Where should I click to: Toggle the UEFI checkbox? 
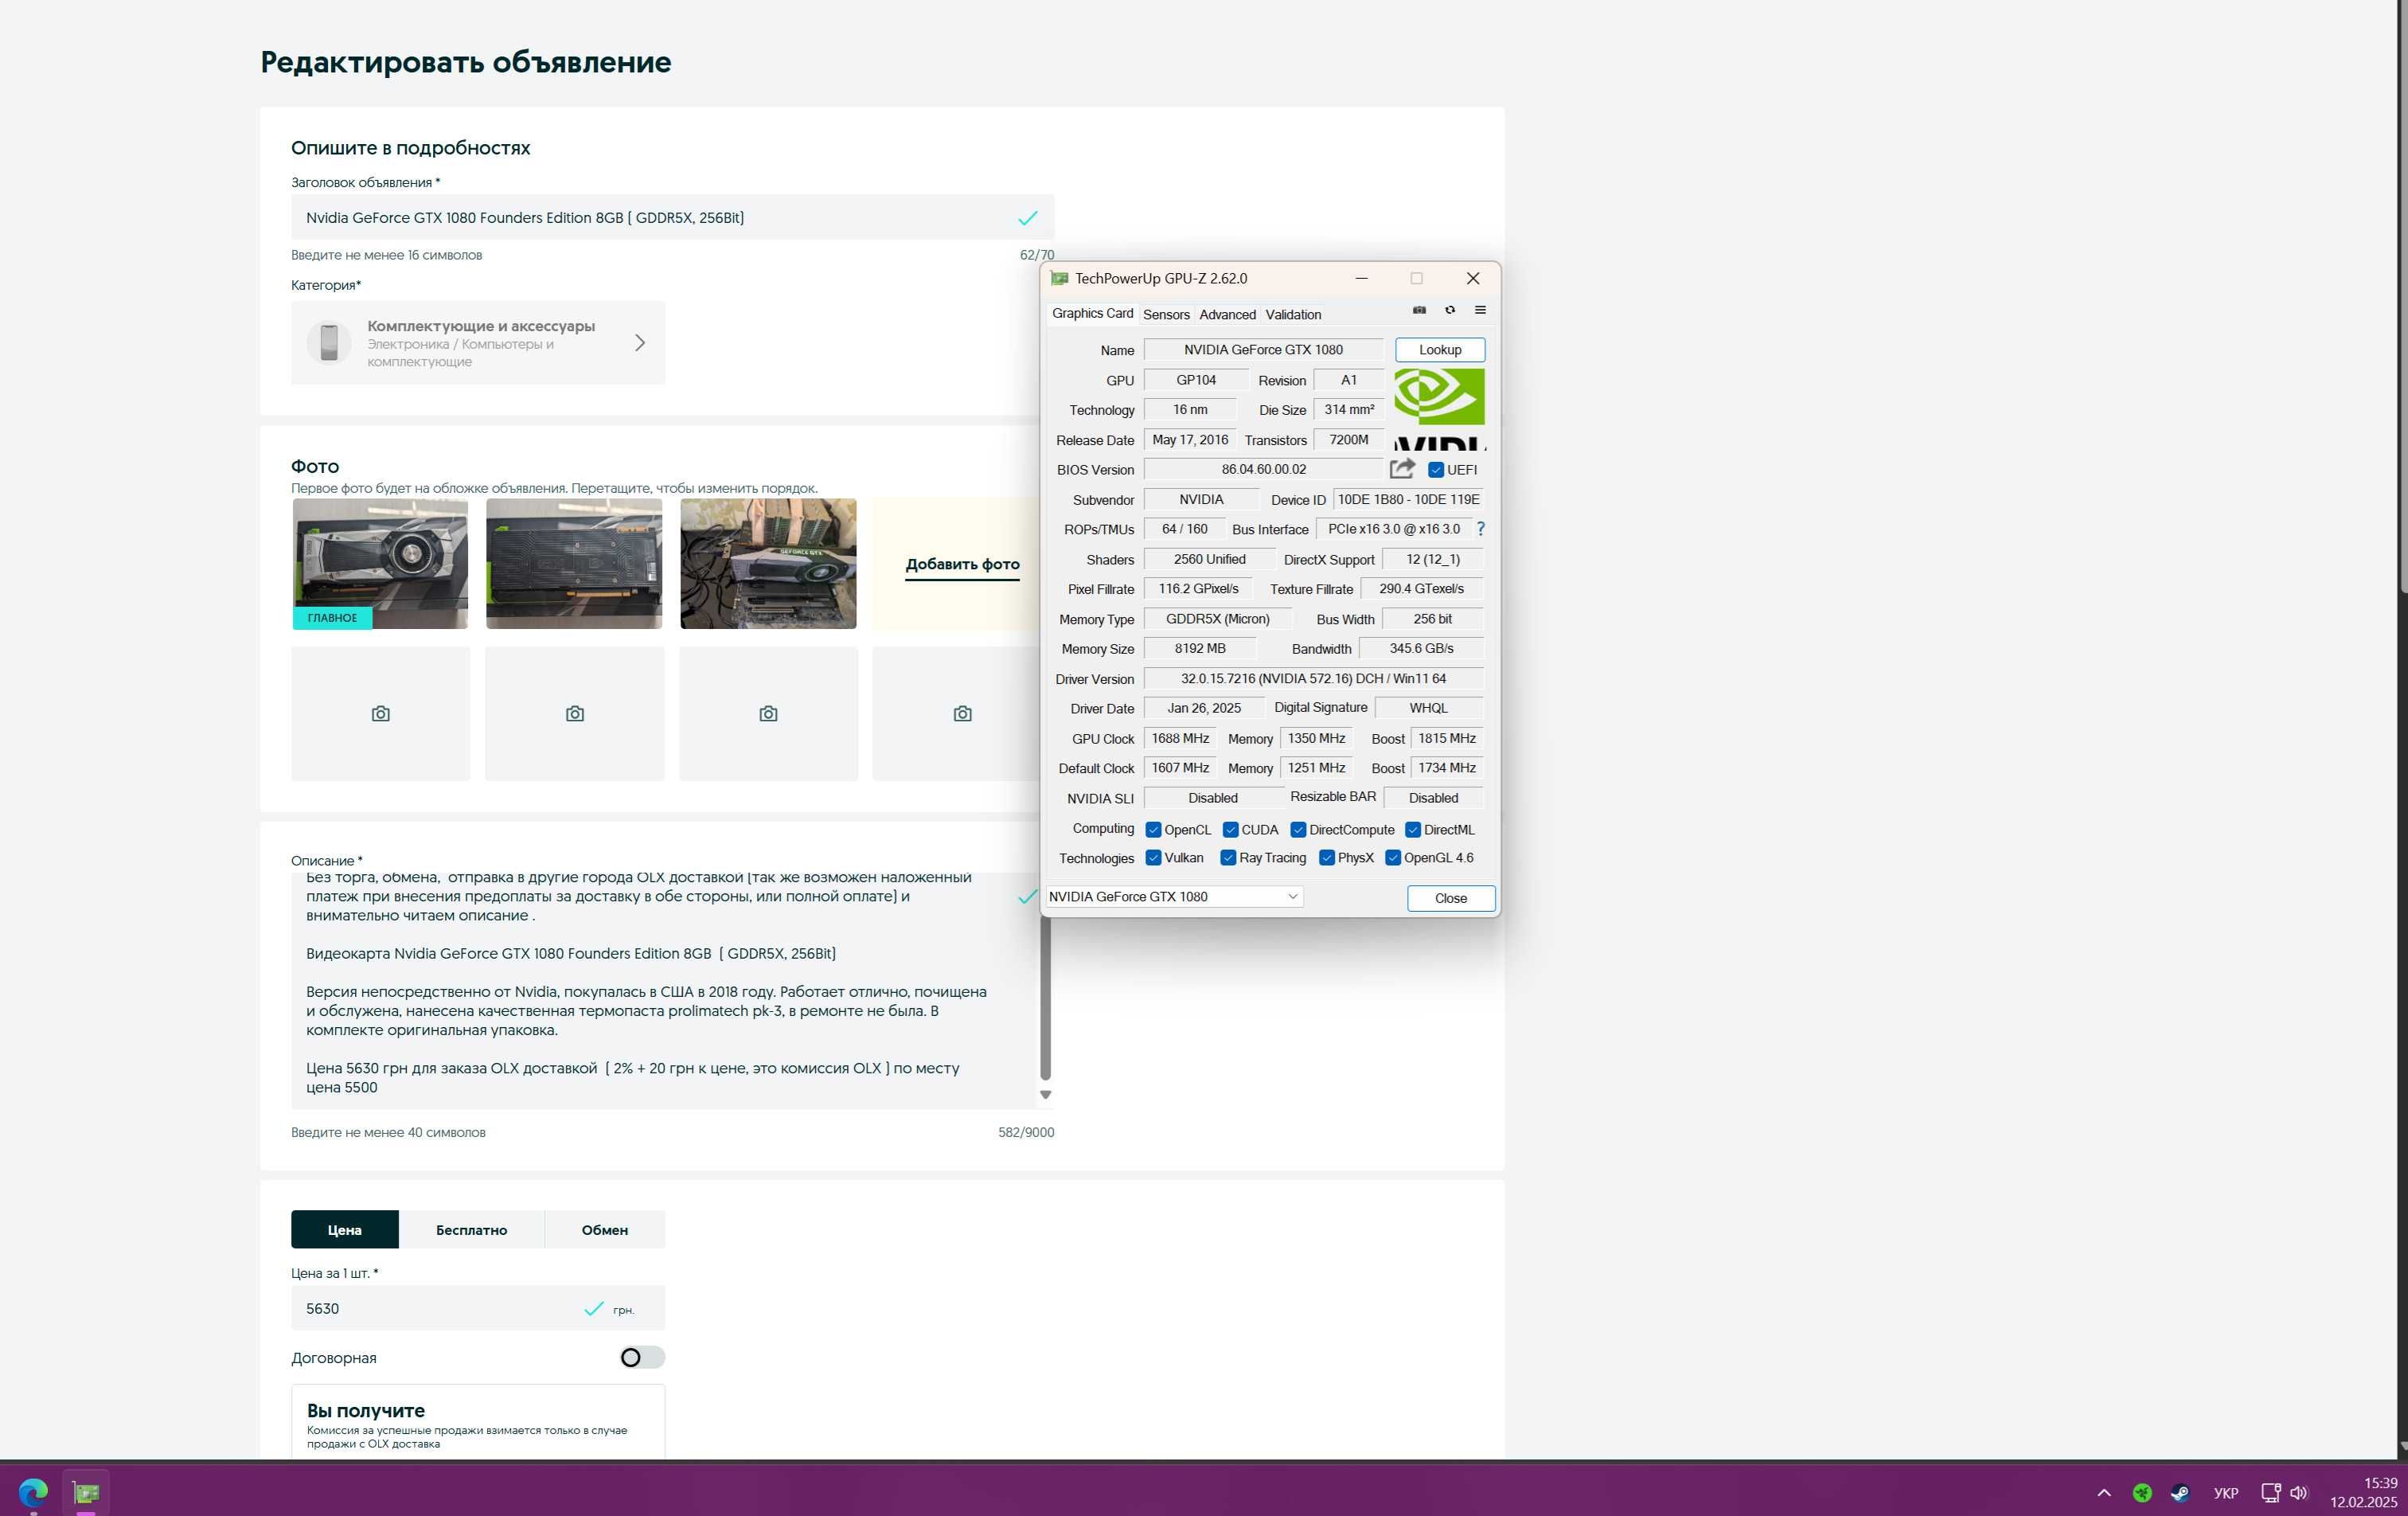point(1436,470)
